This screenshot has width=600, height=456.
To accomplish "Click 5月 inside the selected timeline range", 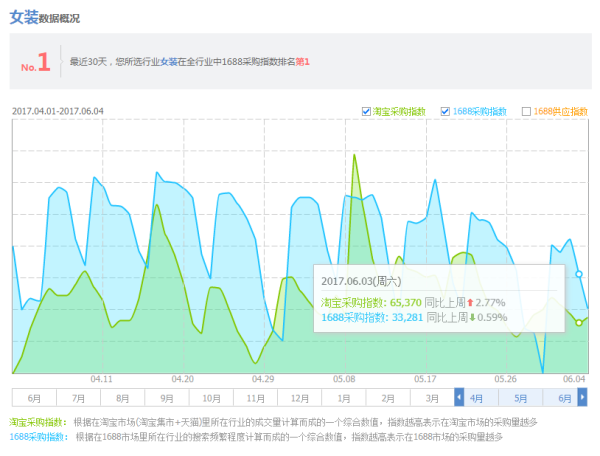I will point(521,397).
